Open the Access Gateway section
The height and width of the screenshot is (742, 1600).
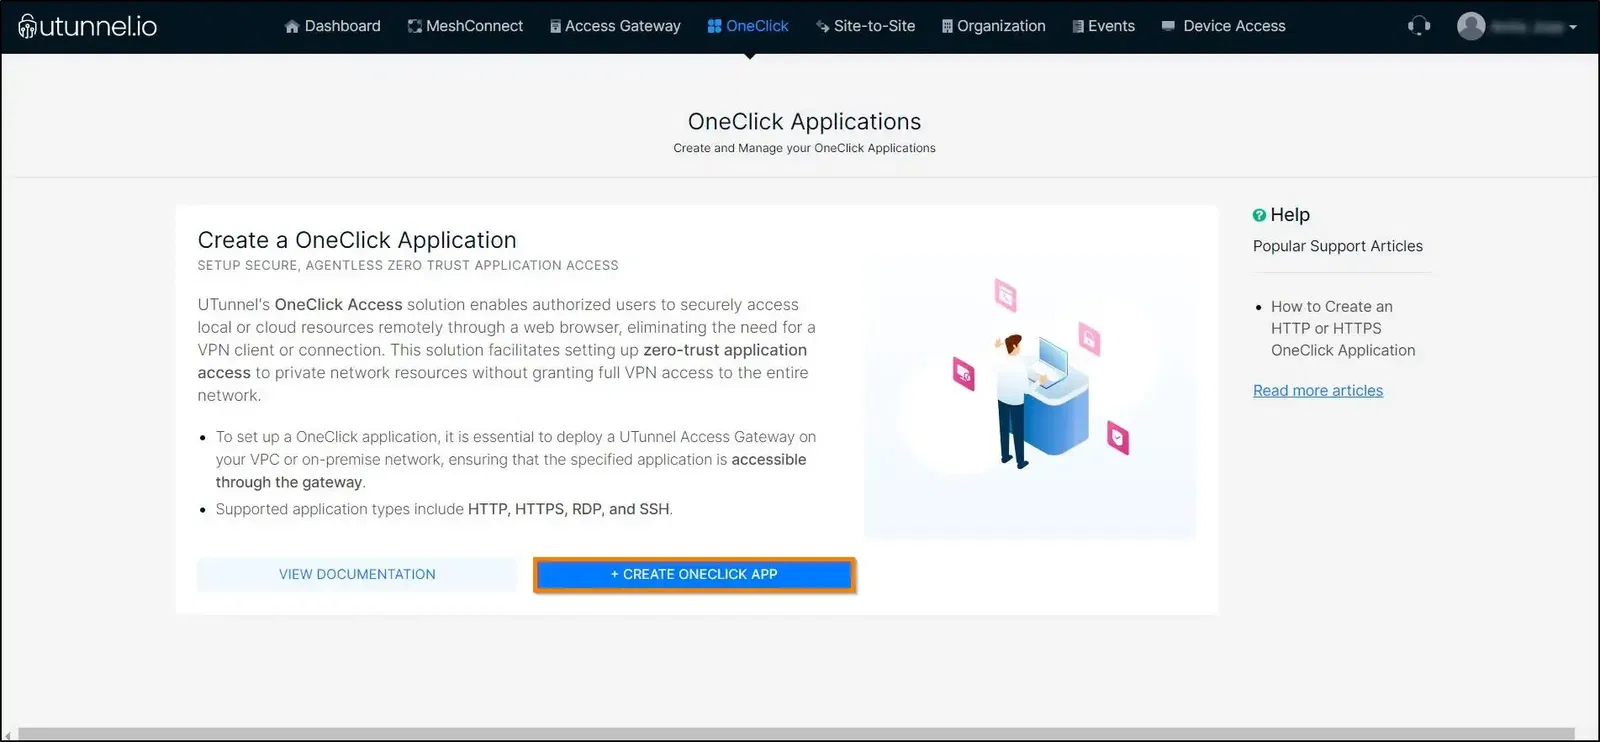coord(615,26)
